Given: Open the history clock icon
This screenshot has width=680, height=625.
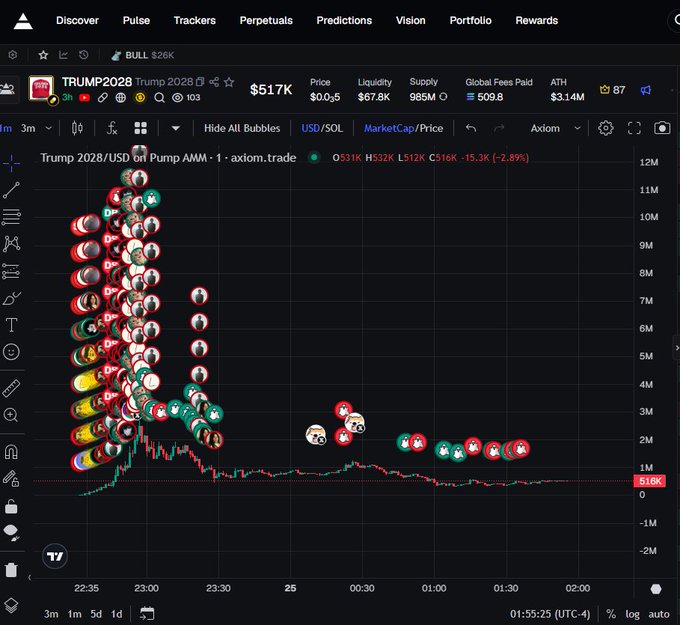Looking at the screenshot, I should point(83,55).
